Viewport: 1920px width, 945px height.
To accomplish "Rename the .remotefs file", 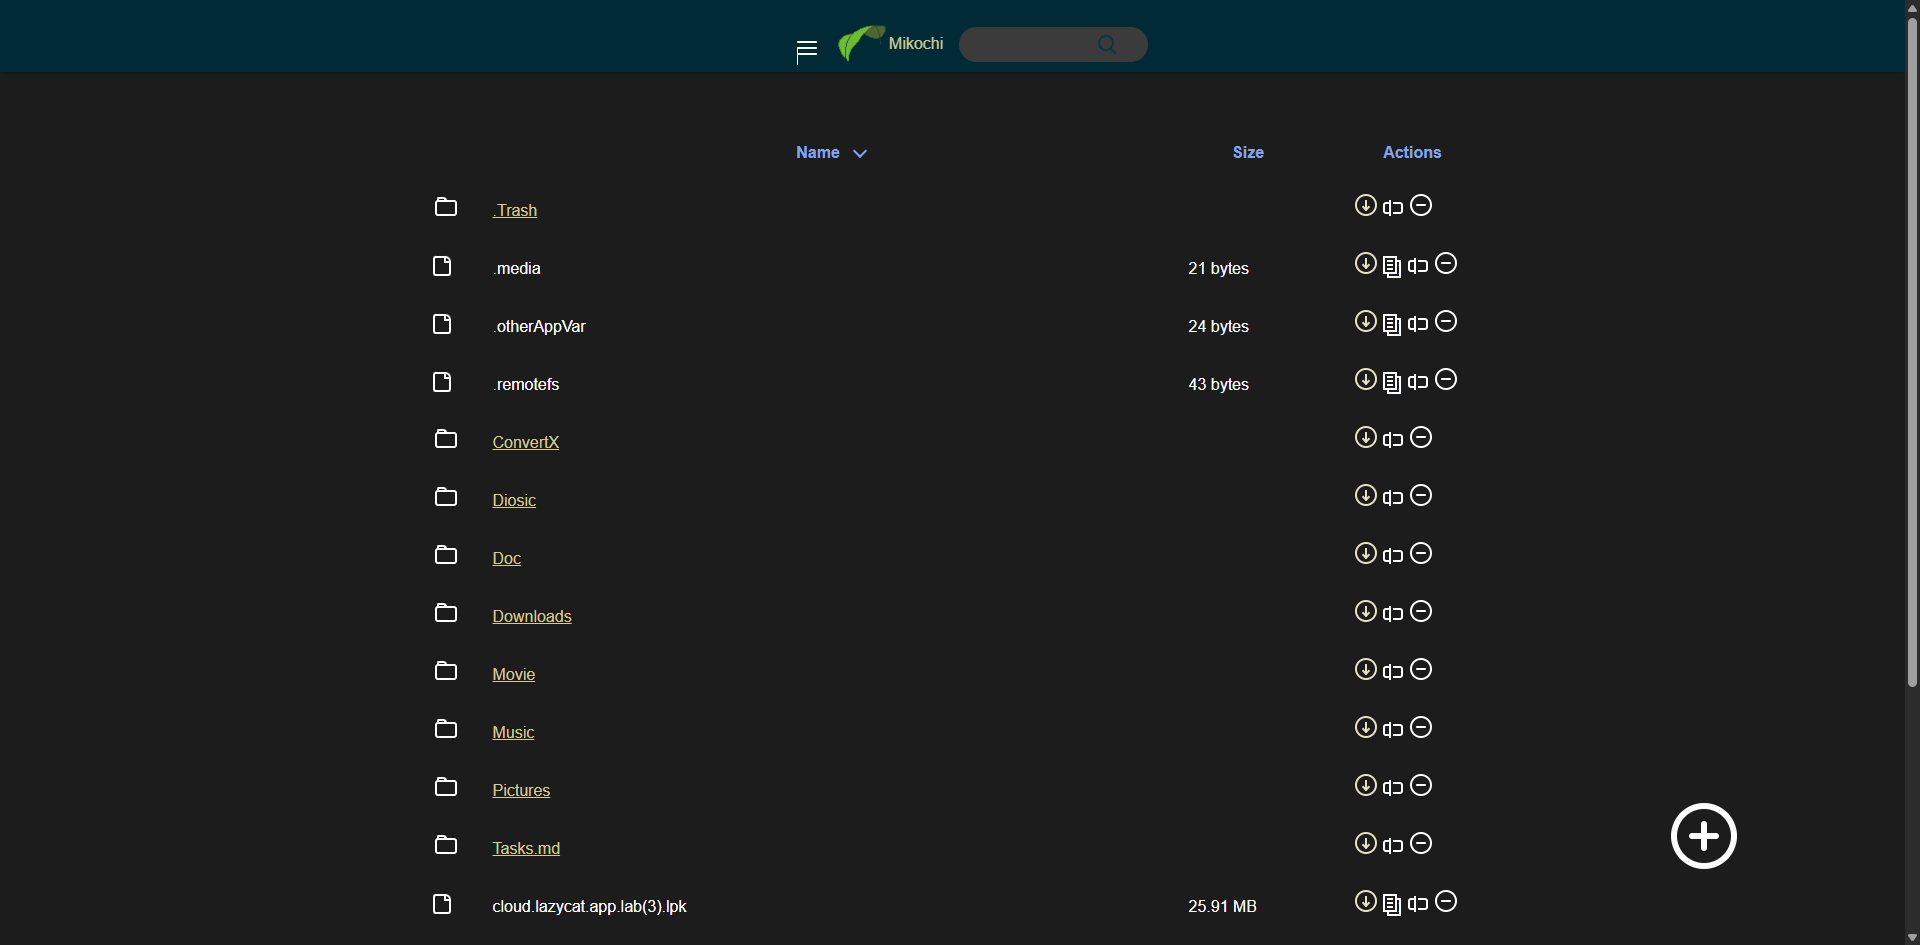I will 1418,382.
